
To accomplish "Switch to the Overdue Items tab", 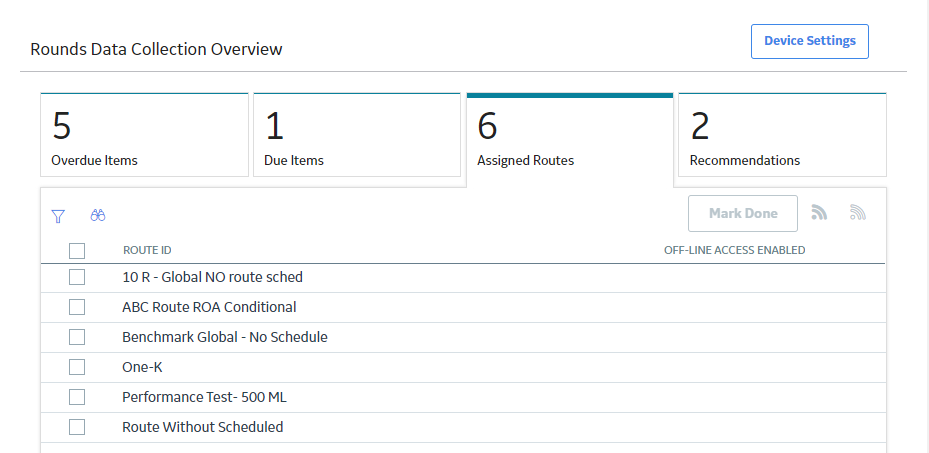I will pyautogui.click(x=144, y=135).
